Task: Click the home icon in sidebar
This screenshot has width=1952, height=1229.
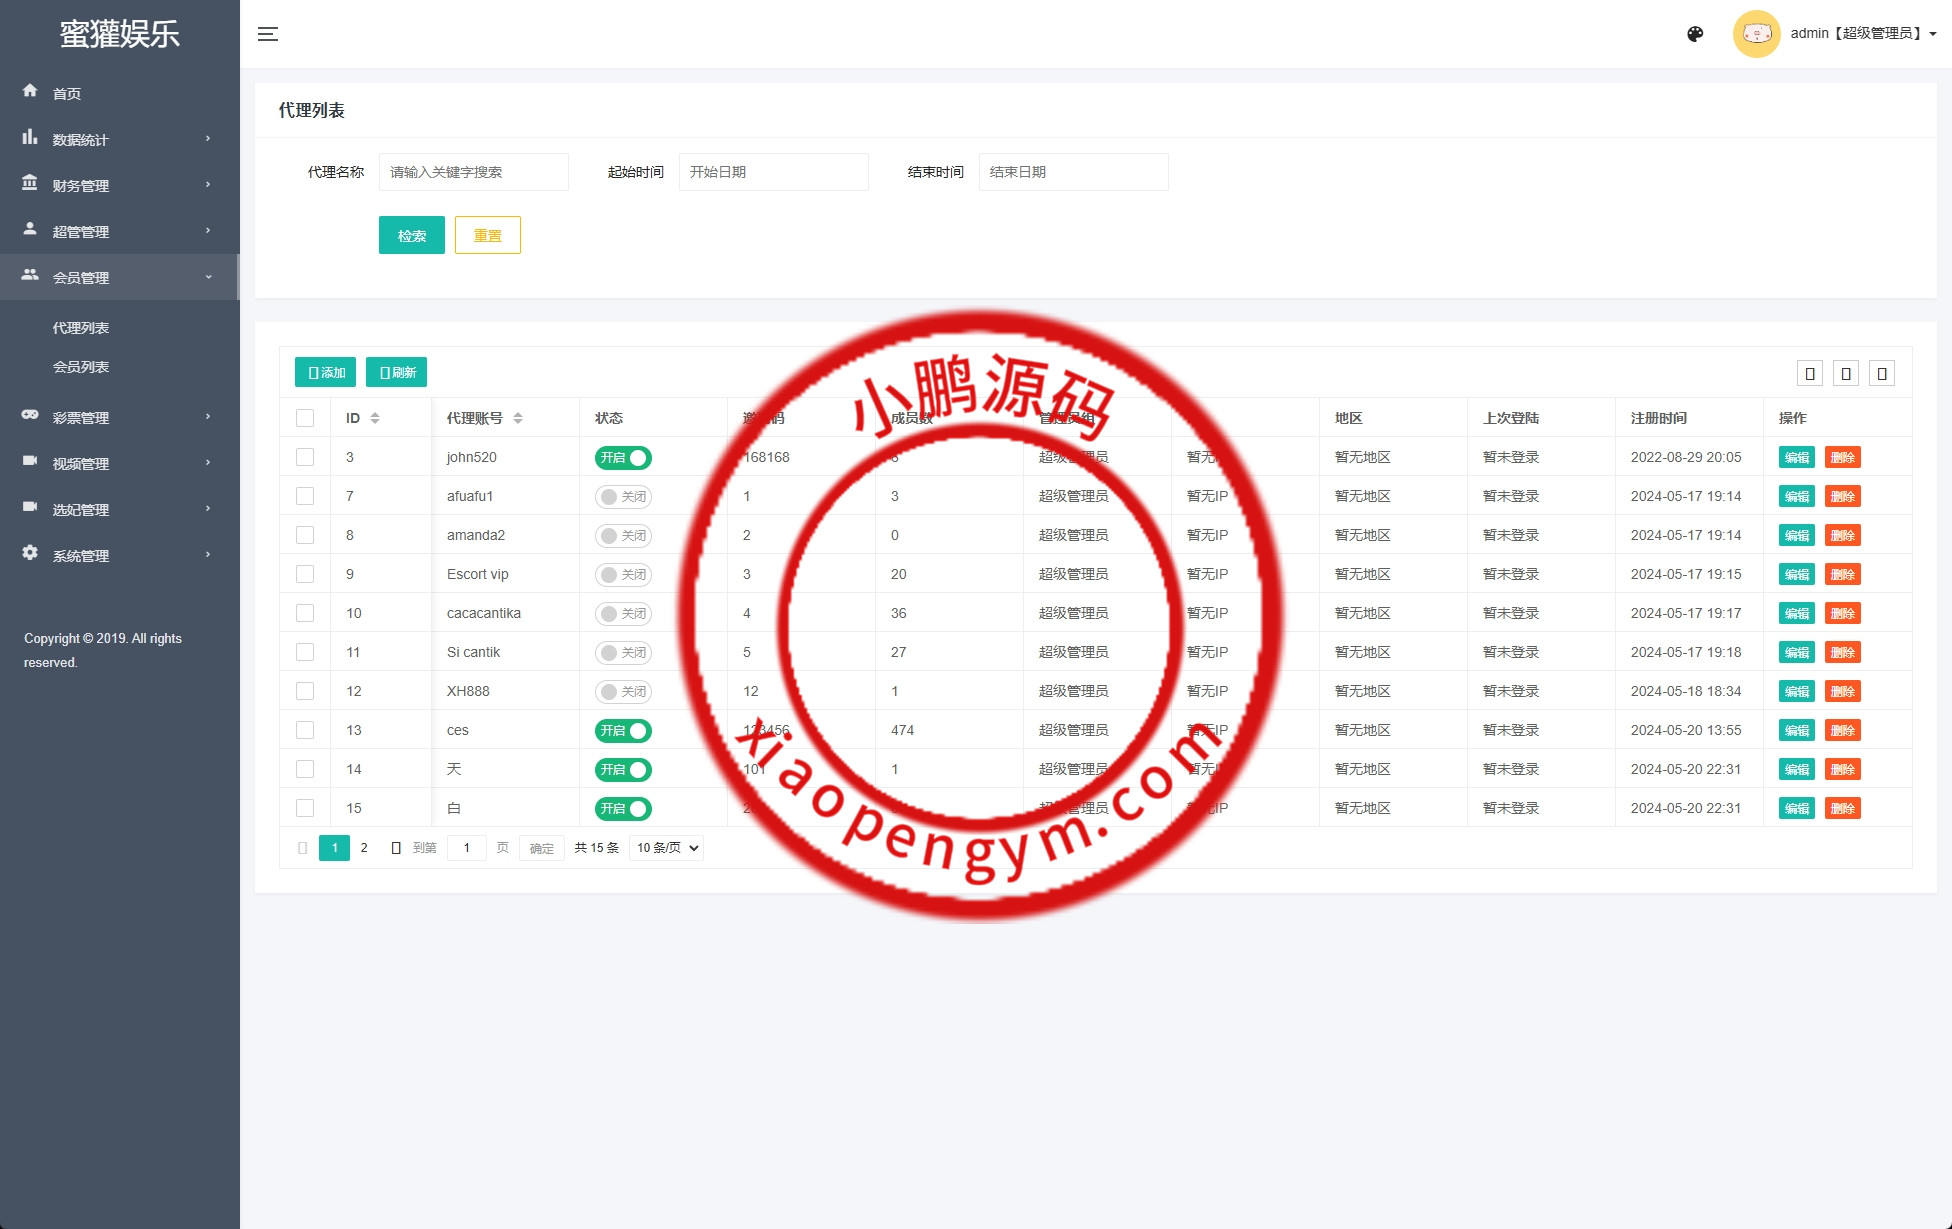Action: click(30, 91)
